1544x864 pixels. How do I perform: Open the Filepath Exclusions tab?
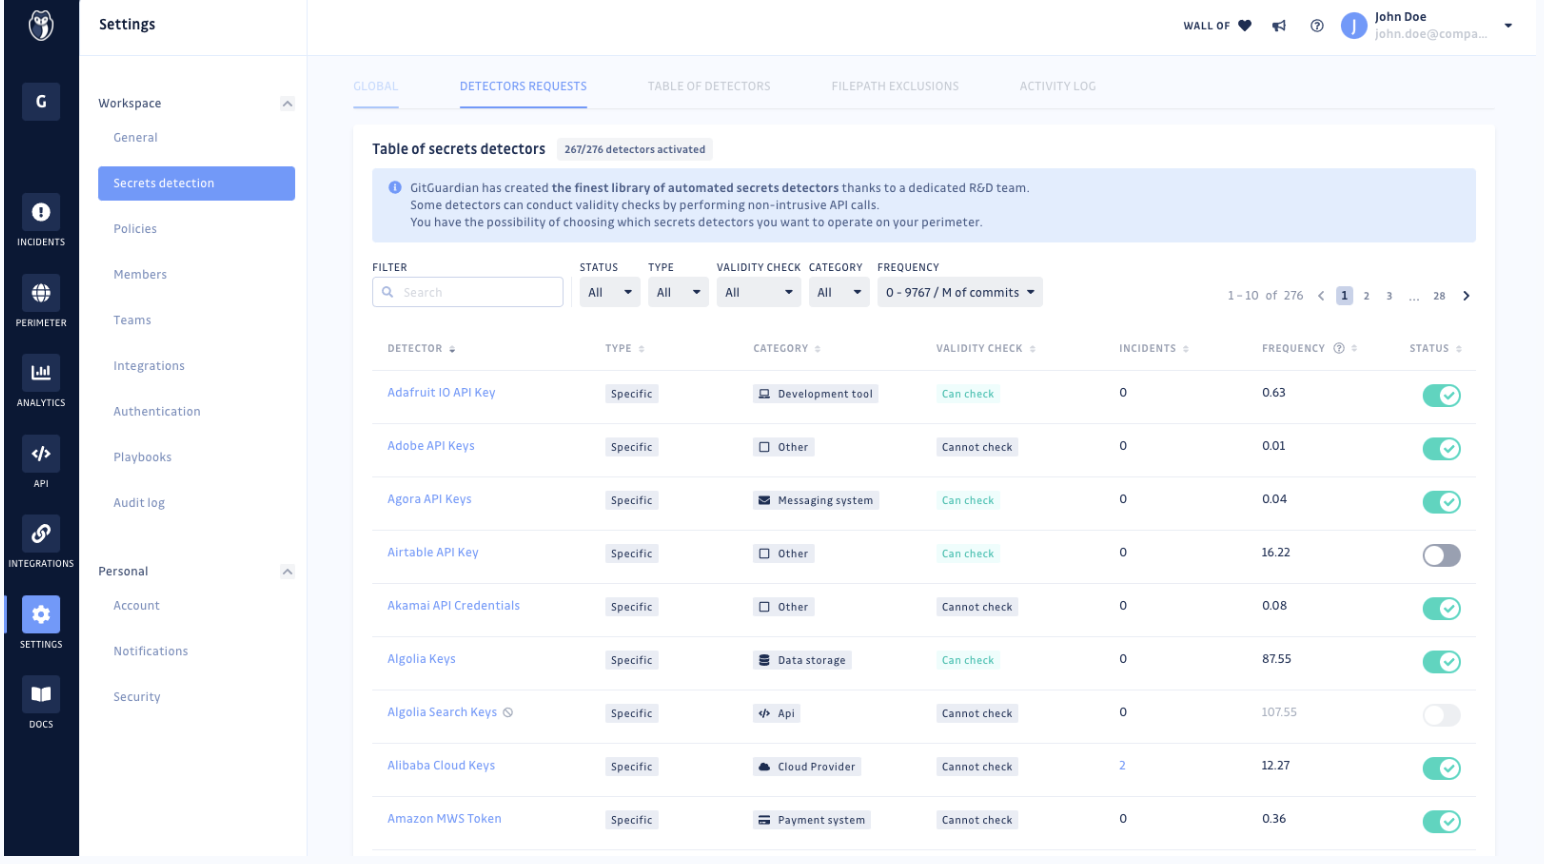click(x=895, y=86)
